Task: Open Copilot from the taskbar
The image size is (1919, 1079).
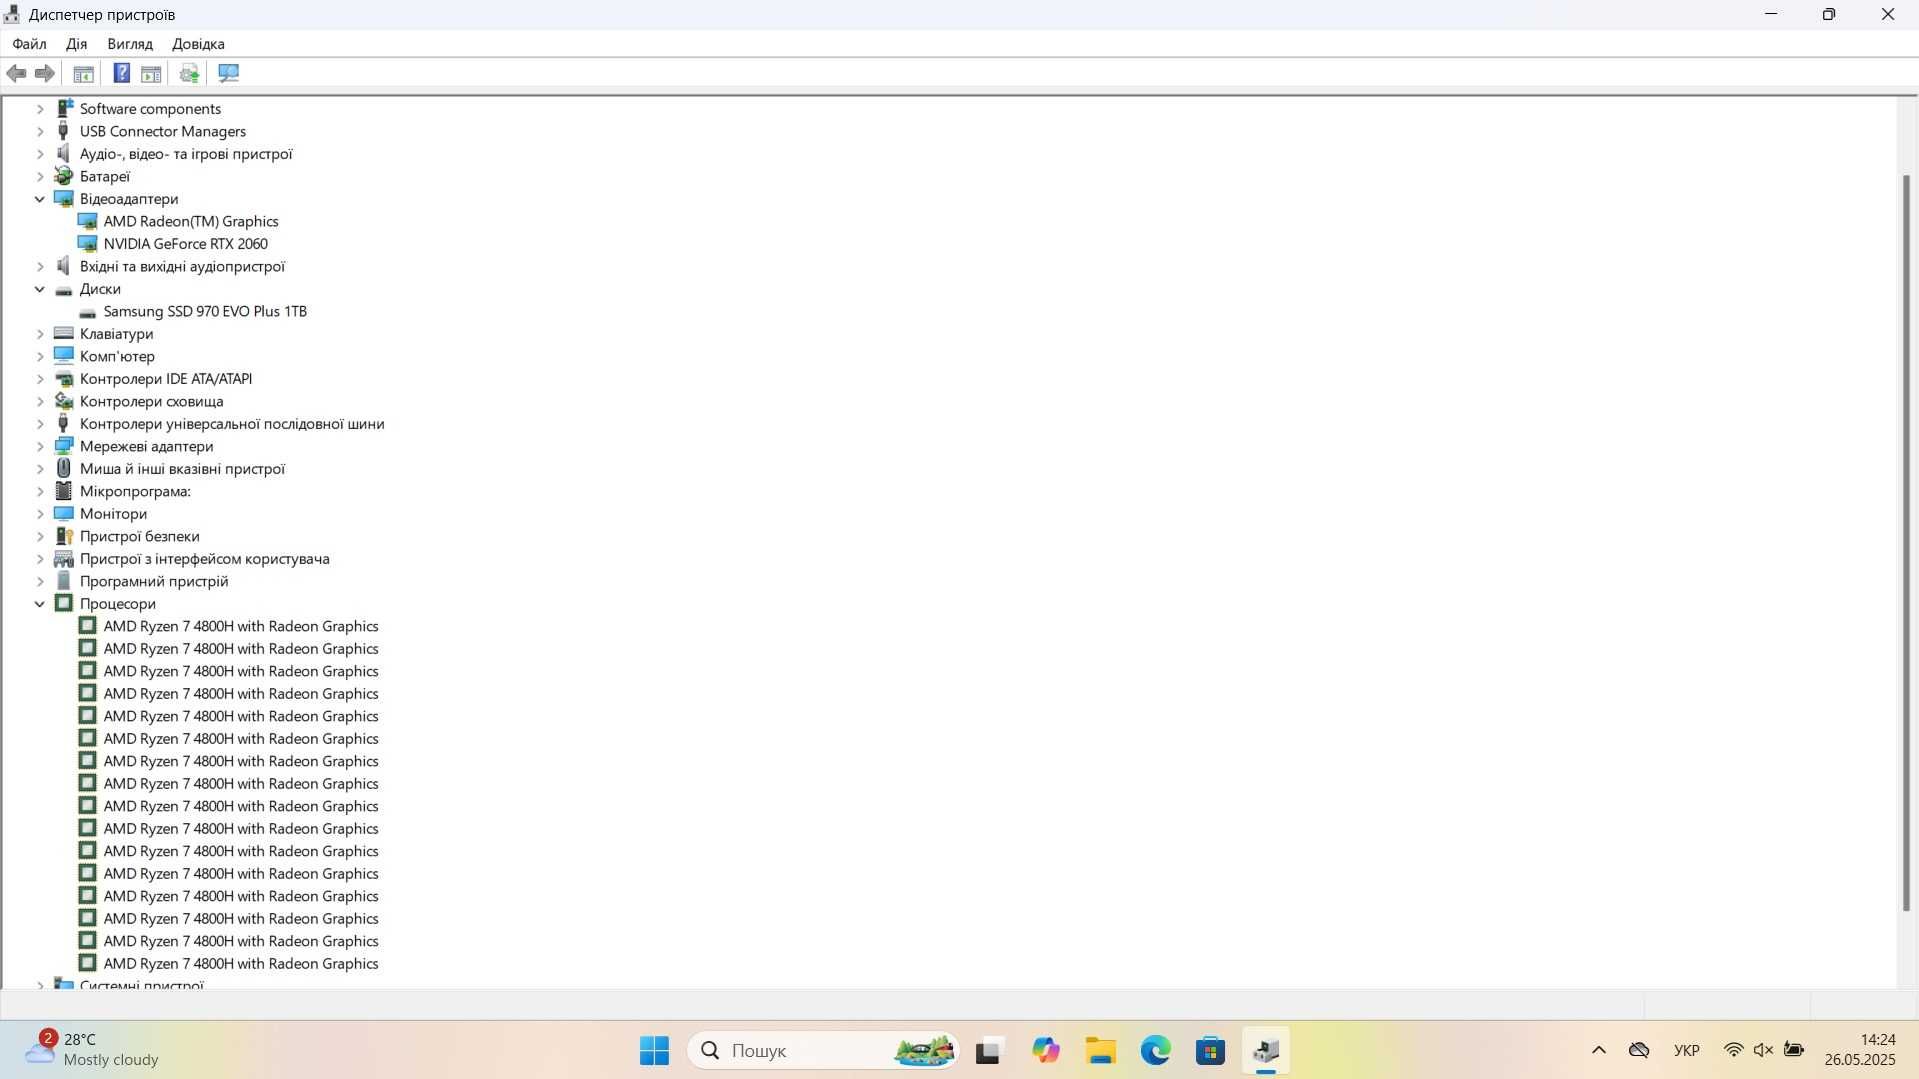Action: (x=1046, y=1050)
